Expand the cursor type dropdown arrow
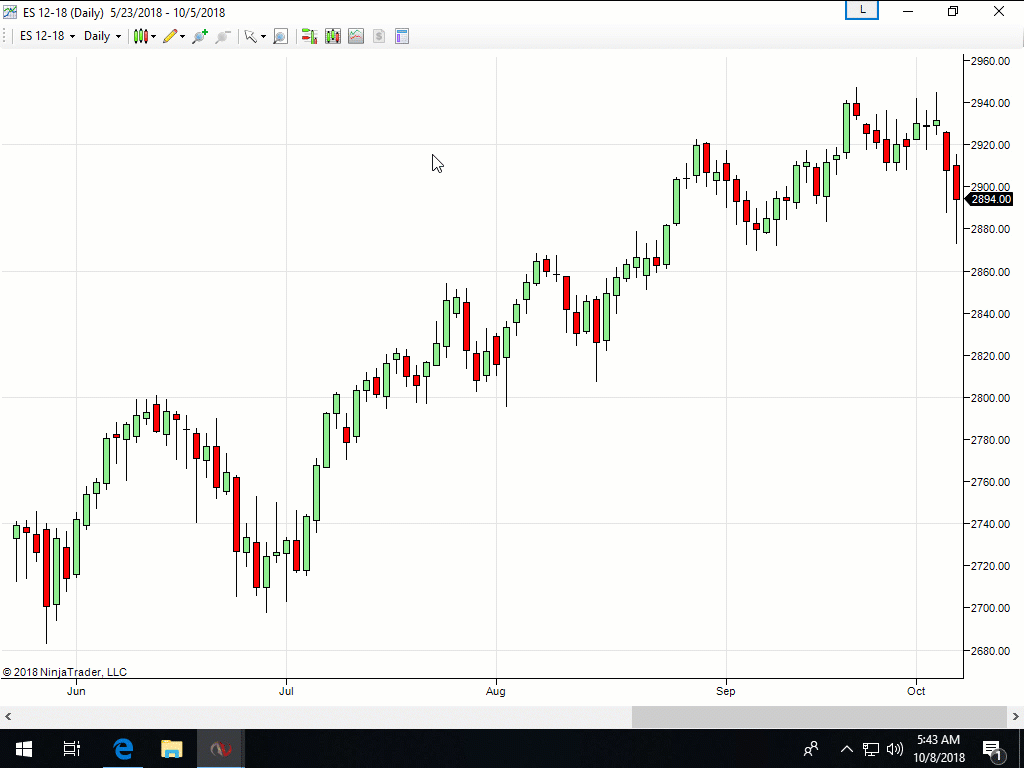Screen dimensions: 1024x768 263,37
